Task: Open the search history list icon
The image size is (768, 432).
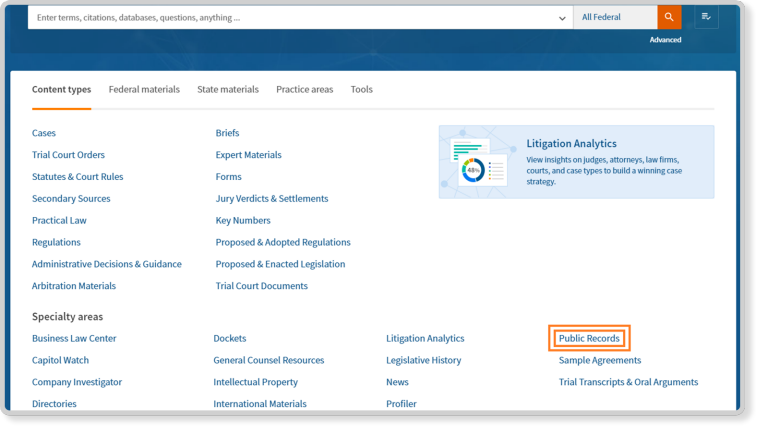Action: click(x=706, y=17)
